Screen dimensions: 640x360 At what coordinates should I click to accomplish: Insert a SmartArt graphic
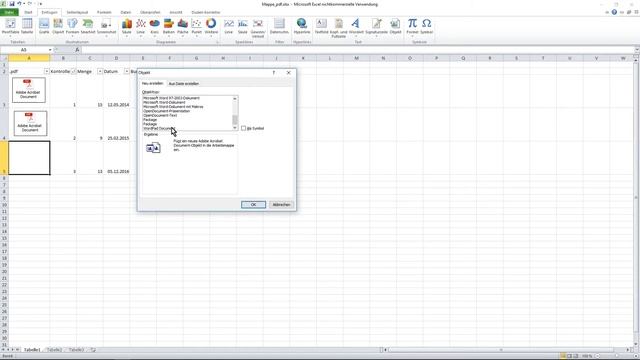coord(87,26)
